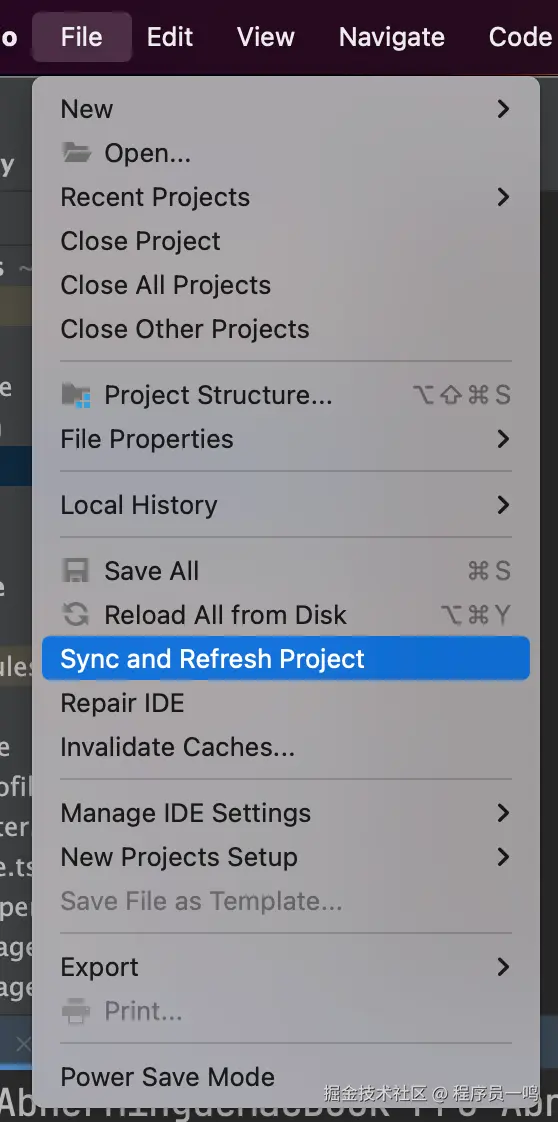Expand the Recent Projects submenu arrow
The image size is (558, 1122).
pos(503,197)
